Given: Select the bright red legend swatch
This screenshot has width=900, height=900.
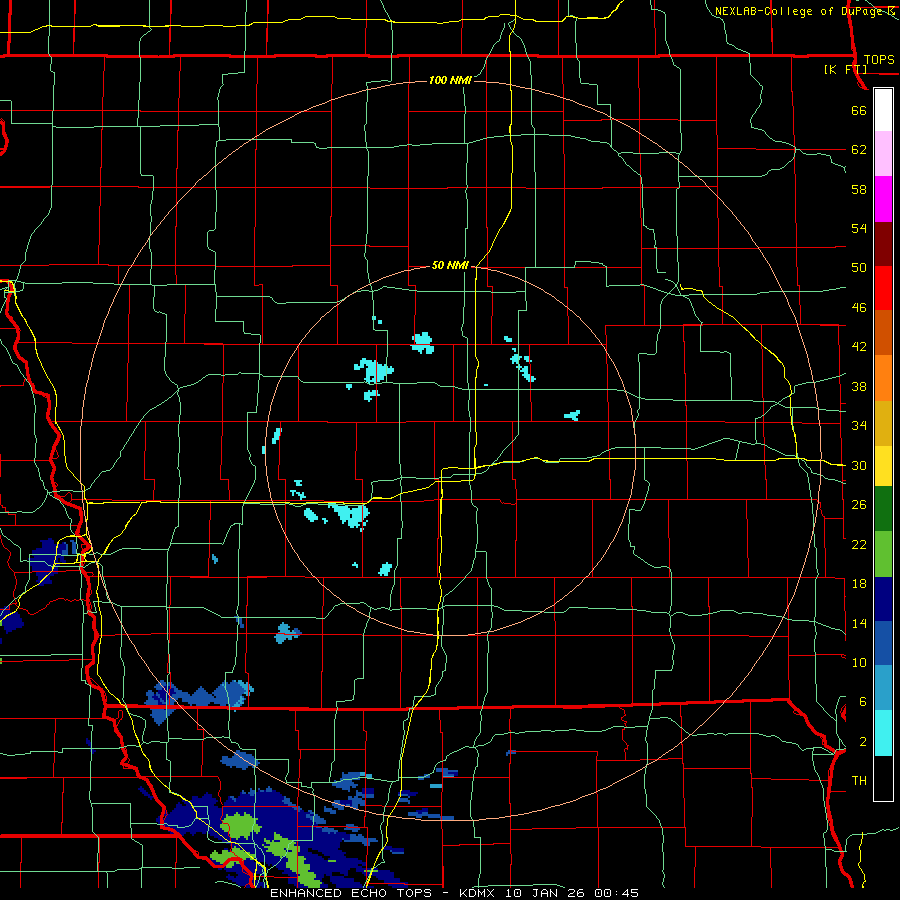Looking at the screenshot, I should [x=883, y=288].
